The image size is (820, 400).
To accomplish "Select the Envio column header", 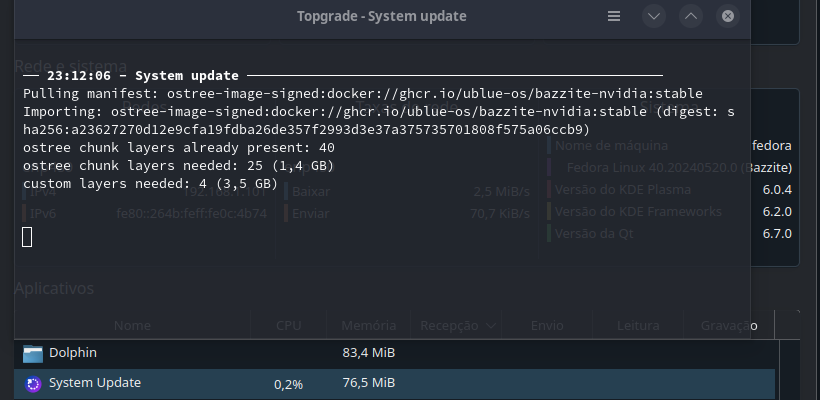I will [x=547, y=326].
